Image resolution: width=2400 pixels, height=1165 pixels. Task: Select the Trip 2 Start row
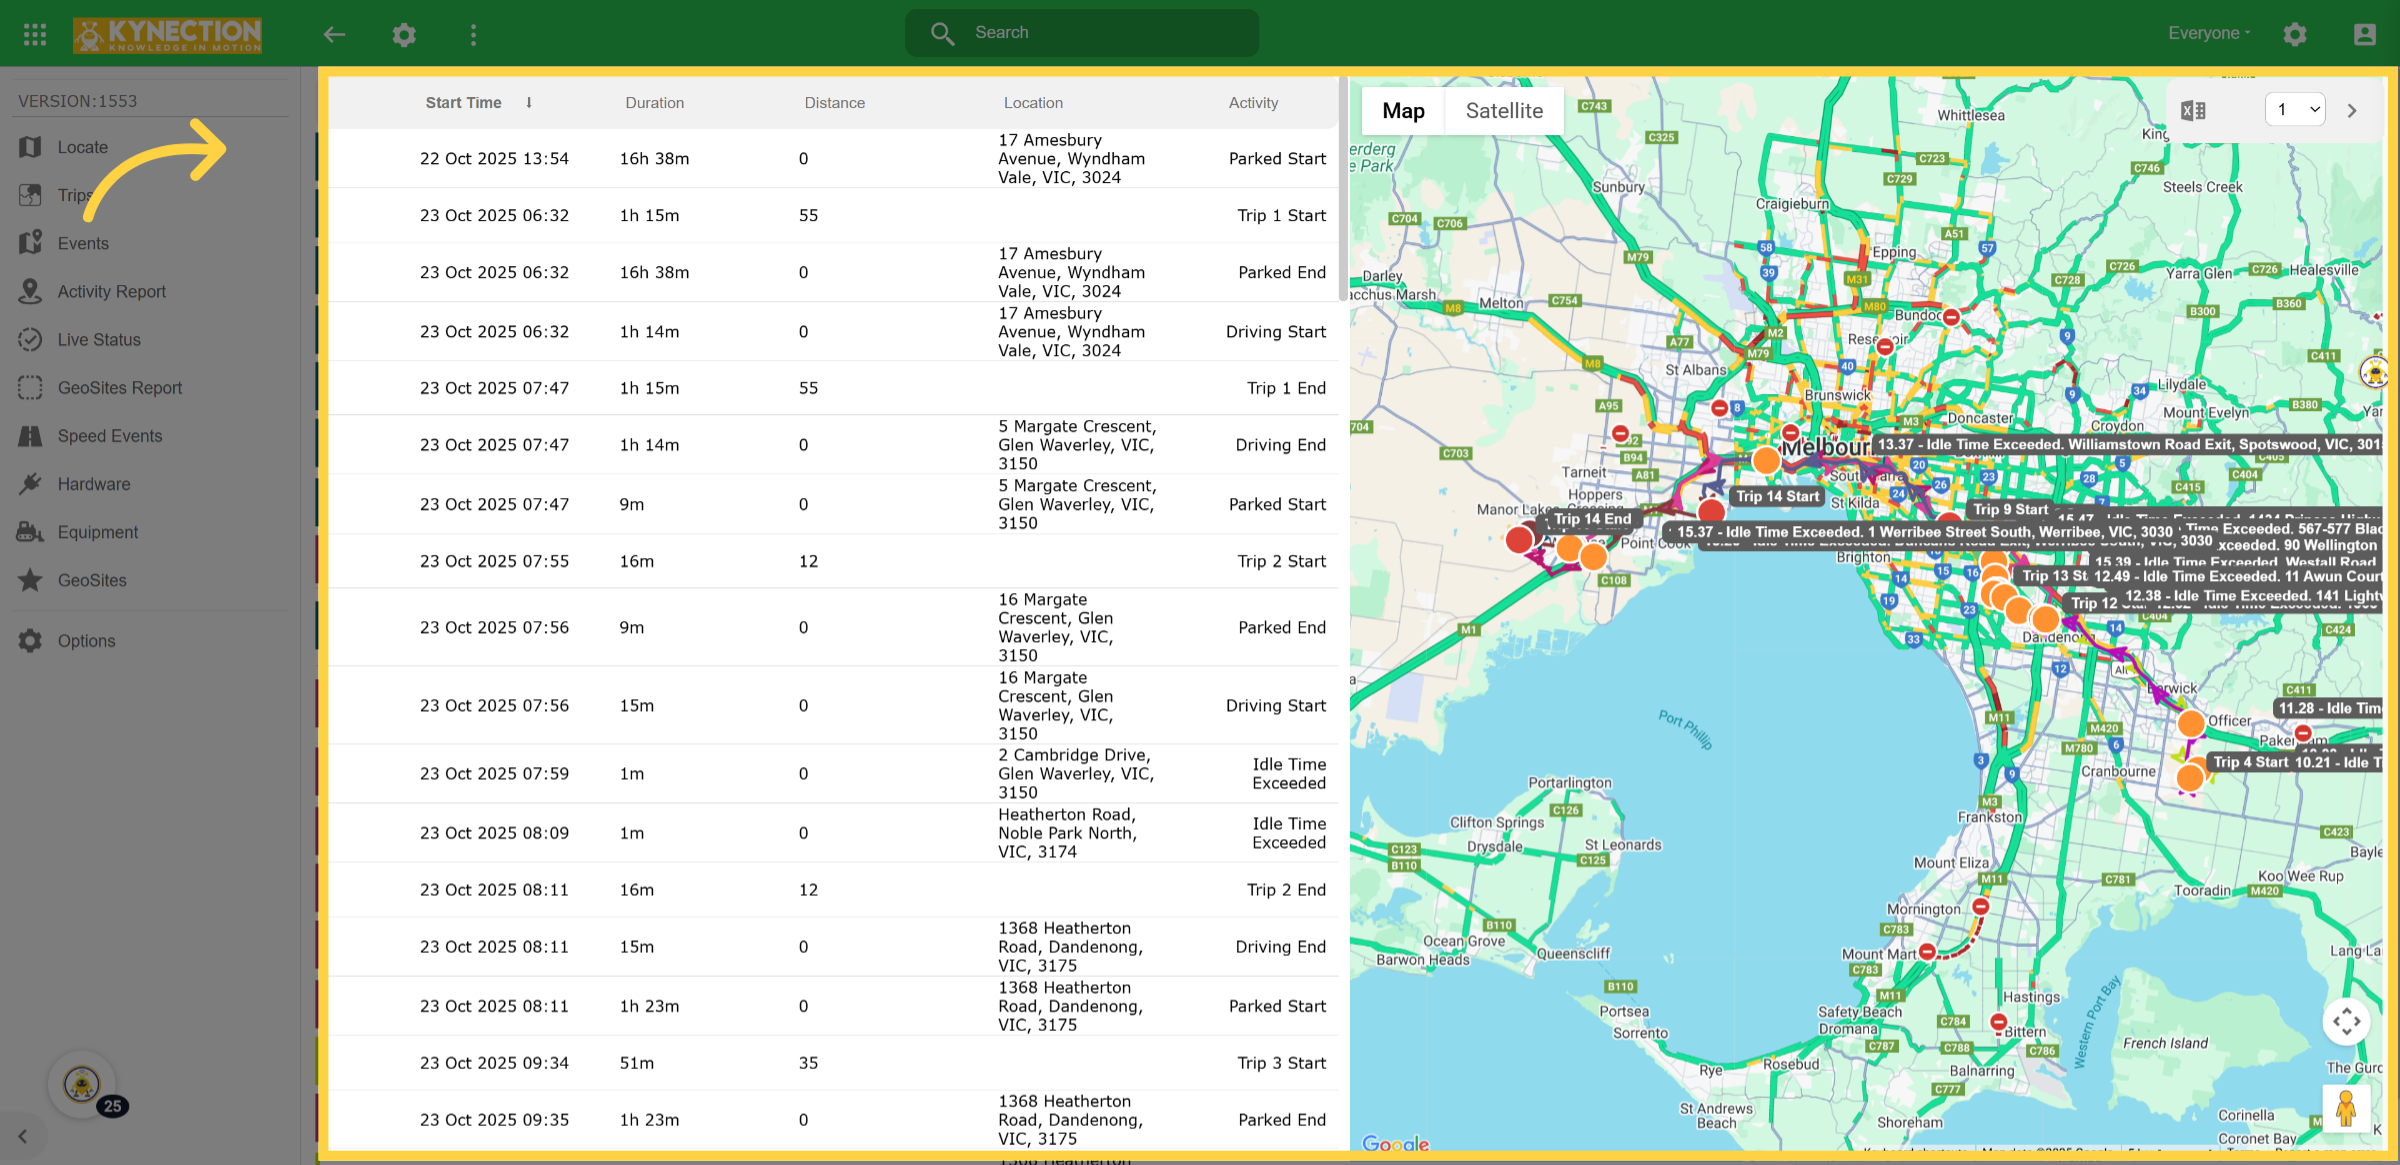[833, 561]
